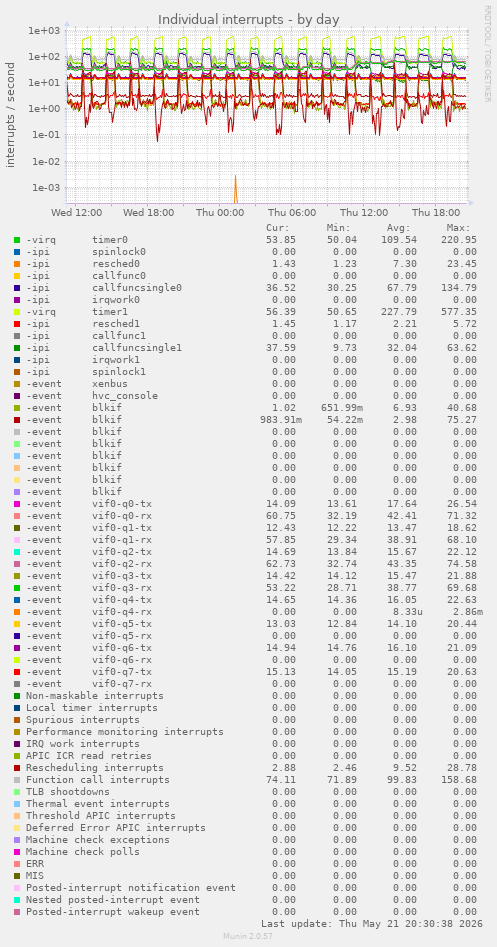This screenshot has width=497, height=947.
Task: Click the Rescheduling interrupts red swatch
Action: point(17,768)
